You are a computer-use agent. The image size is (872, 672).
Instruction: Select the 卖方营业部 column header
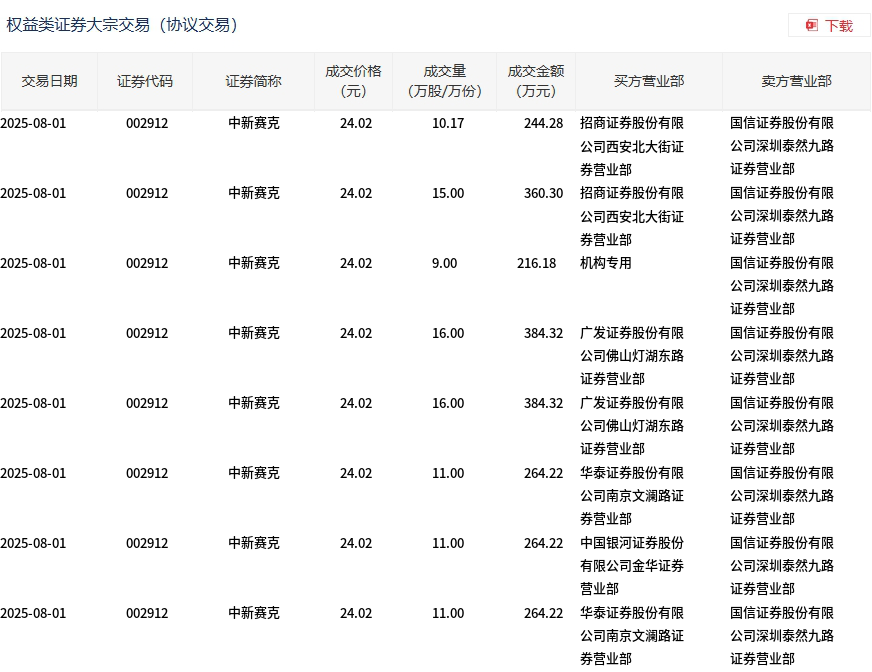(x=796, y=82)
